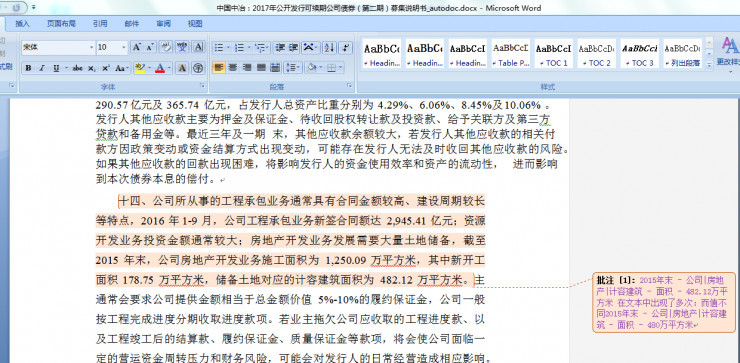Select the 批注 [1] comment balloon
This screenshot has width=740, height=363.
[664, 302]
